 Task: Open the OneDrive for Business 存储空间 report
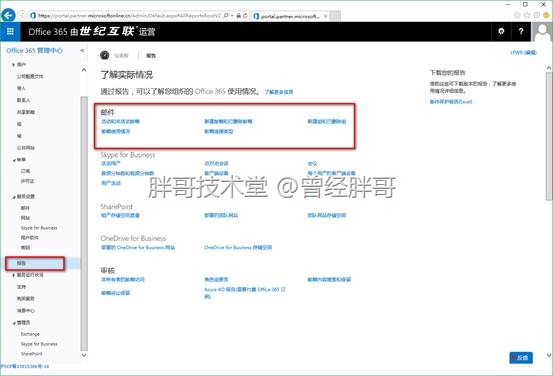[238, 248]
